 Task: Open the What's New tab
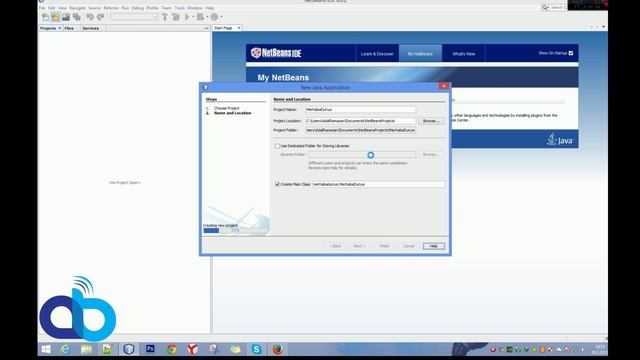coord(464,53)
